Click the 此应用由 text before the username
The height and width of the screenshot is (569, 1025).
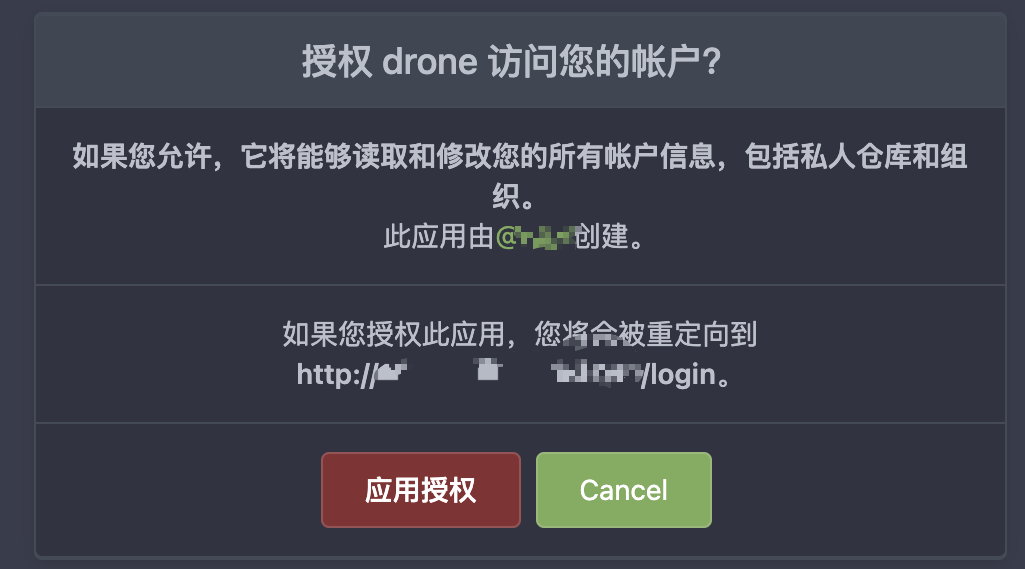[439, 237]
